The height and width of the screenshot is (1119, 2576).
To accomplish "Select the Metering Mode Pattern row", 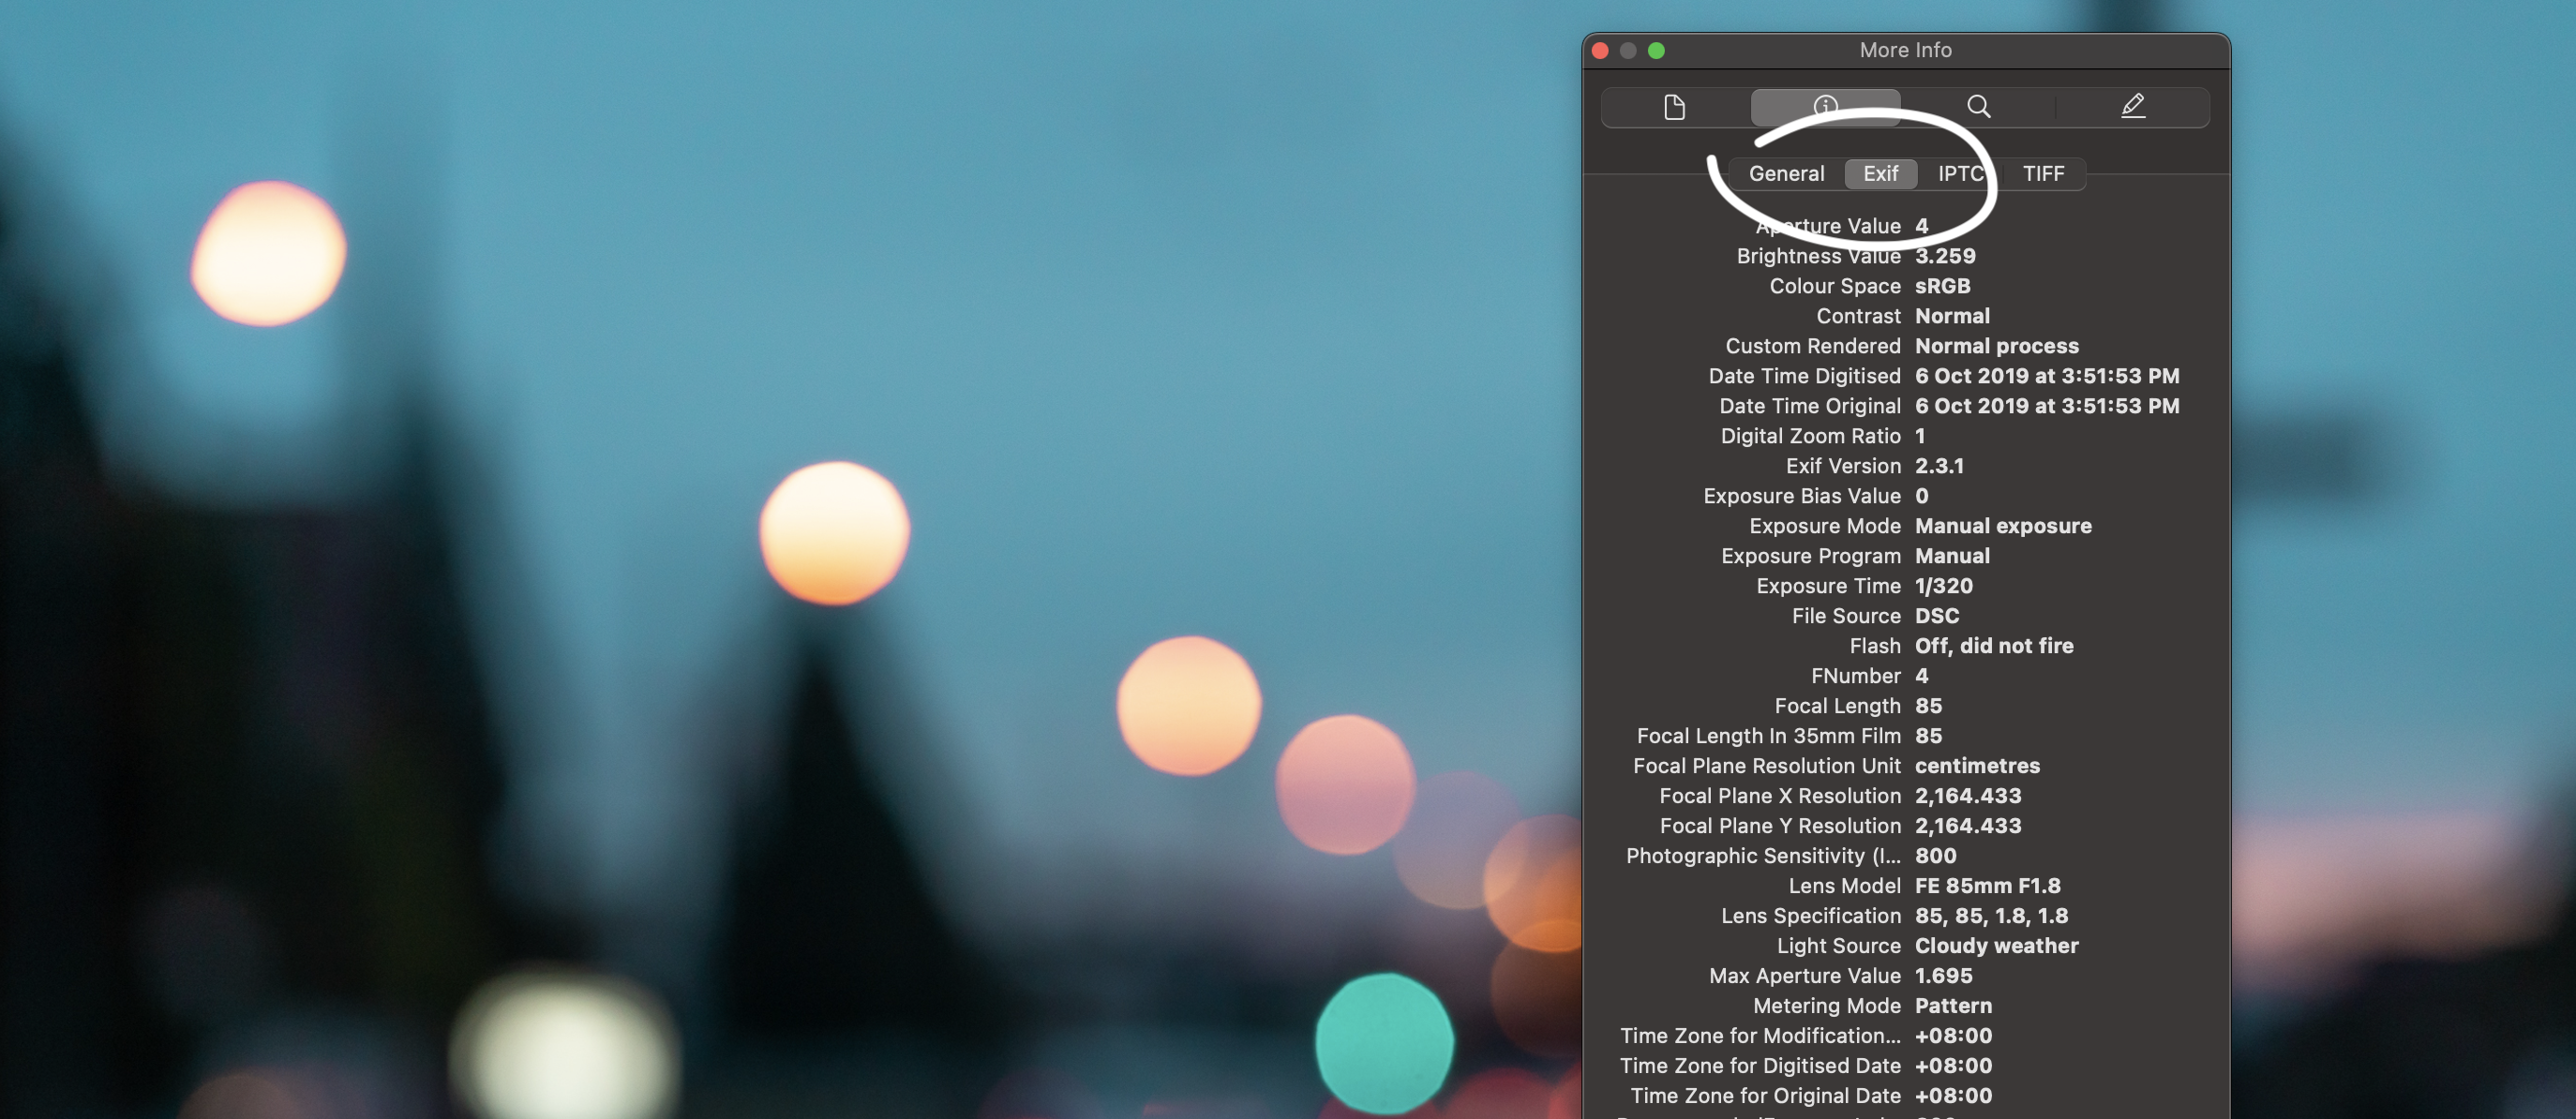I will pos(1952,1006).
